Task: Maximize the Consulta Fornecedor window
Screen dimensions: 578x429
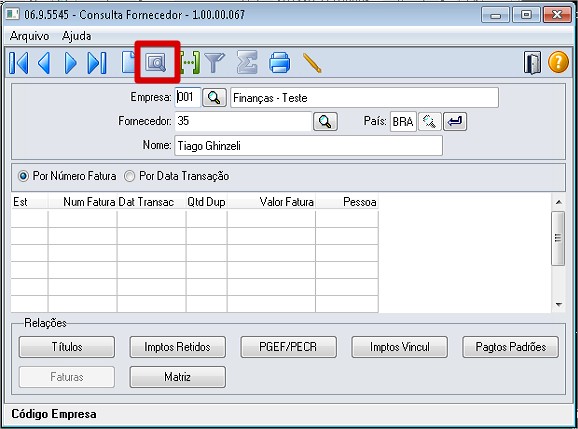Action: coord(526,15)
